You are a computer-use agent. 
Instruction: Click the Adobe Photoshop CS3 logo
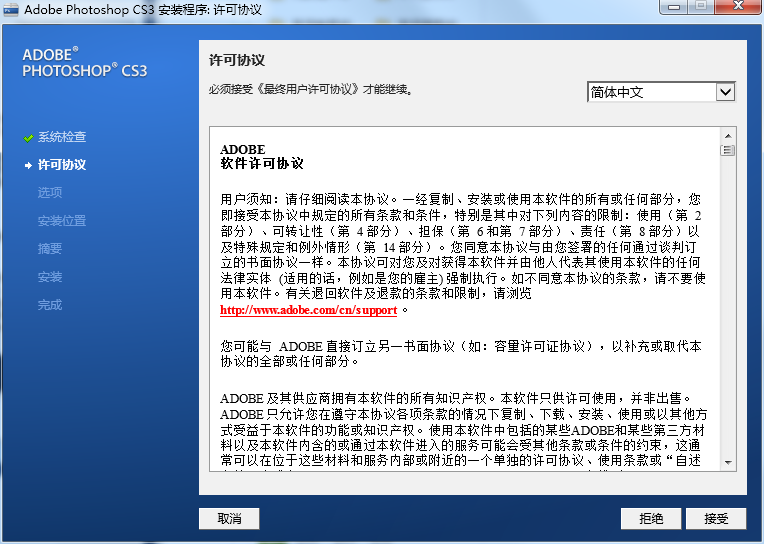coord(85,62)
